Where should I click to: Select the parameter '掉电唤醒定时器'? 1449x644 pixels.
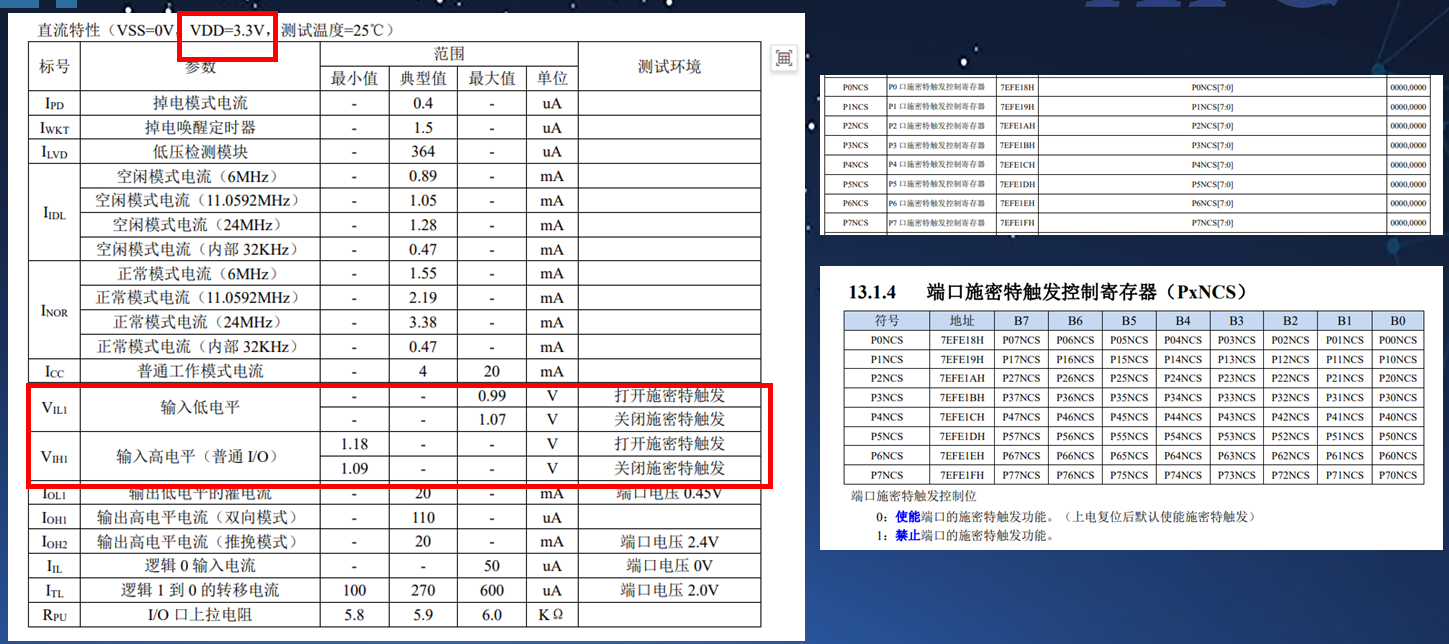pos(200,127)
